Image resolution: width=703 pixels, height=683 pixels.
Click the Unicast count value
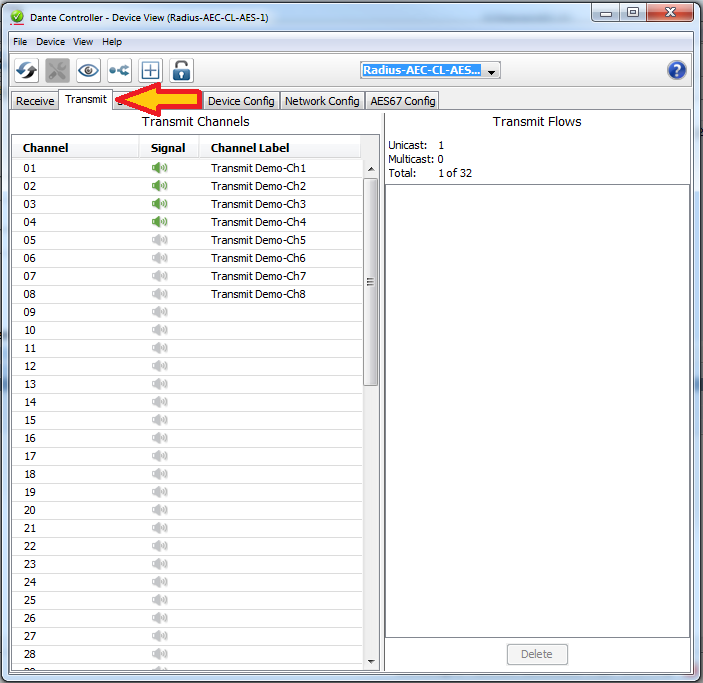[441, 145]
